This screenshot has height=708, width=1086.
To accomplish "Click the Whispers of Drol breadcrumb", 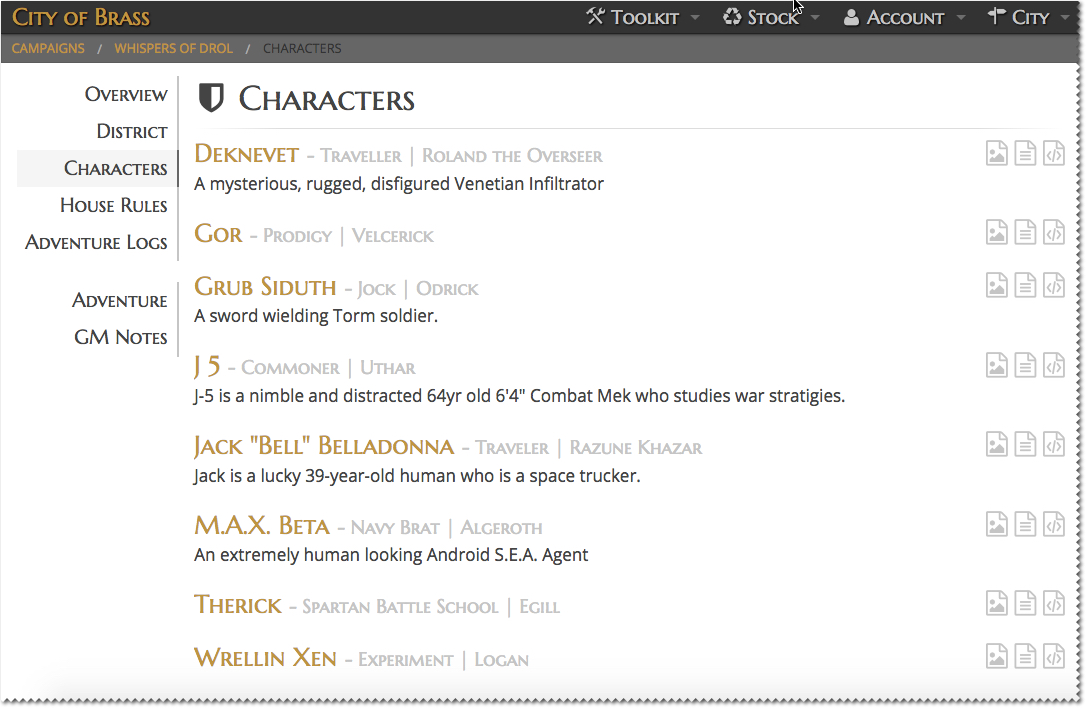I will 173,48.
